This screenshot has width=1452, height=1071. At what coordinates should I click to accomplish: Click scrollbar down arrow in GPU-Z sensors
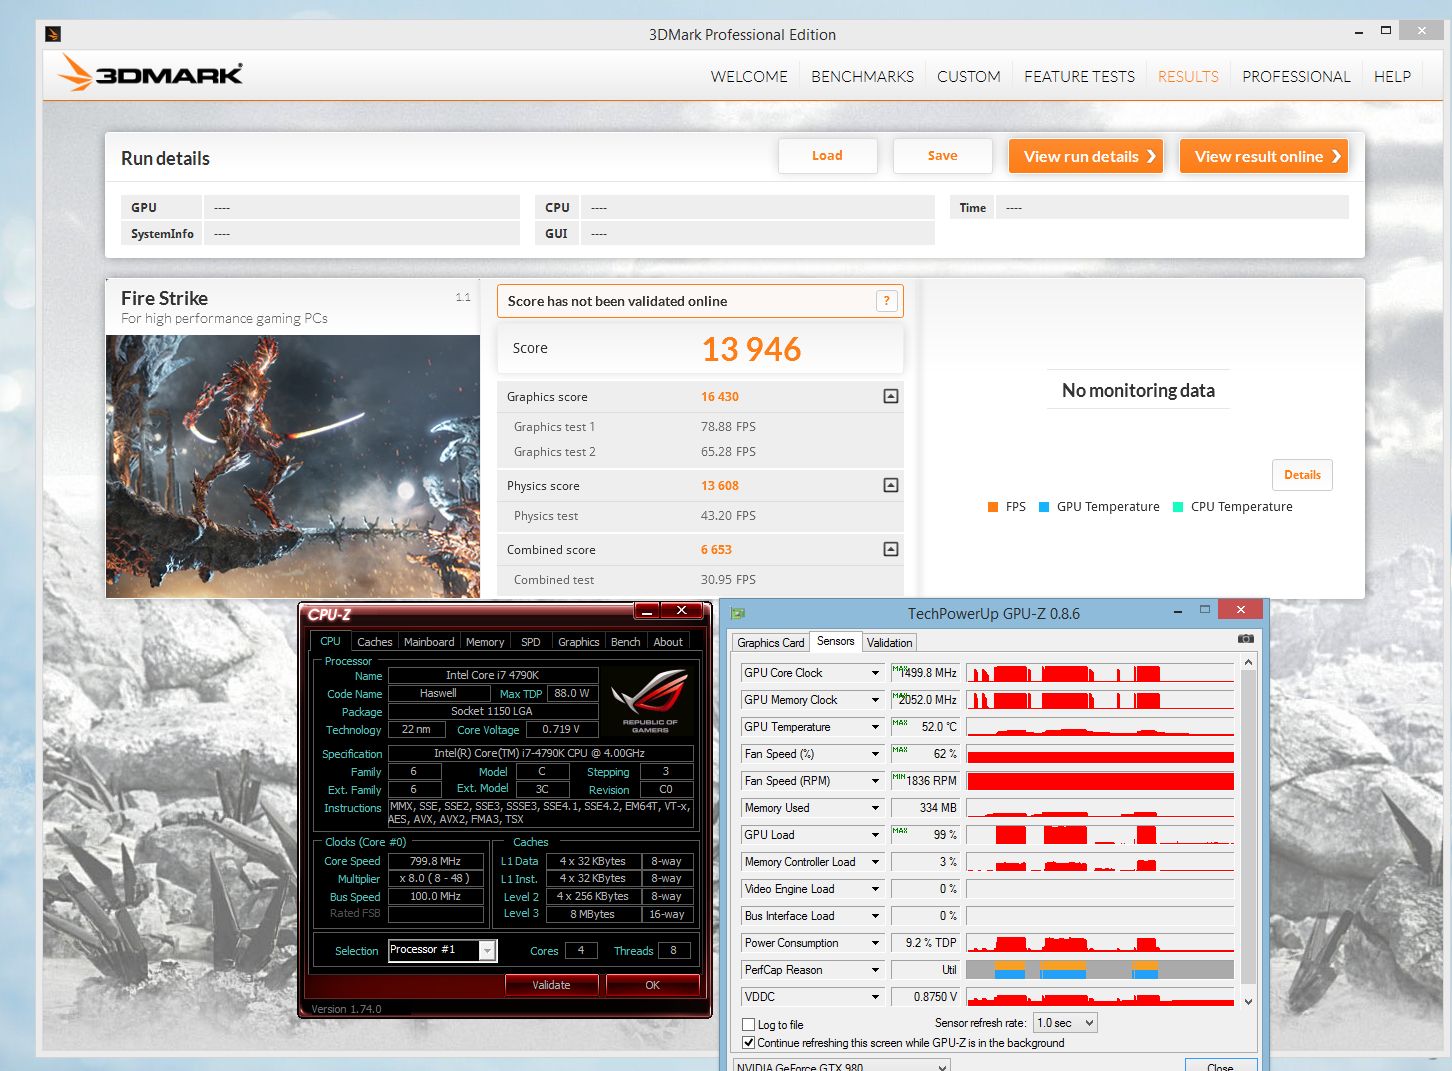1248,1001
